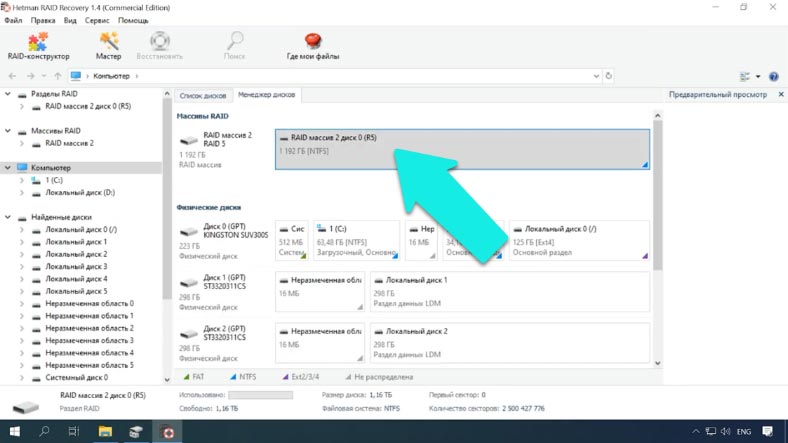Select the Нер 16 МБ partition
Image resolution: width=788 pixels, height=443 pixels.
tap(421, 241)
